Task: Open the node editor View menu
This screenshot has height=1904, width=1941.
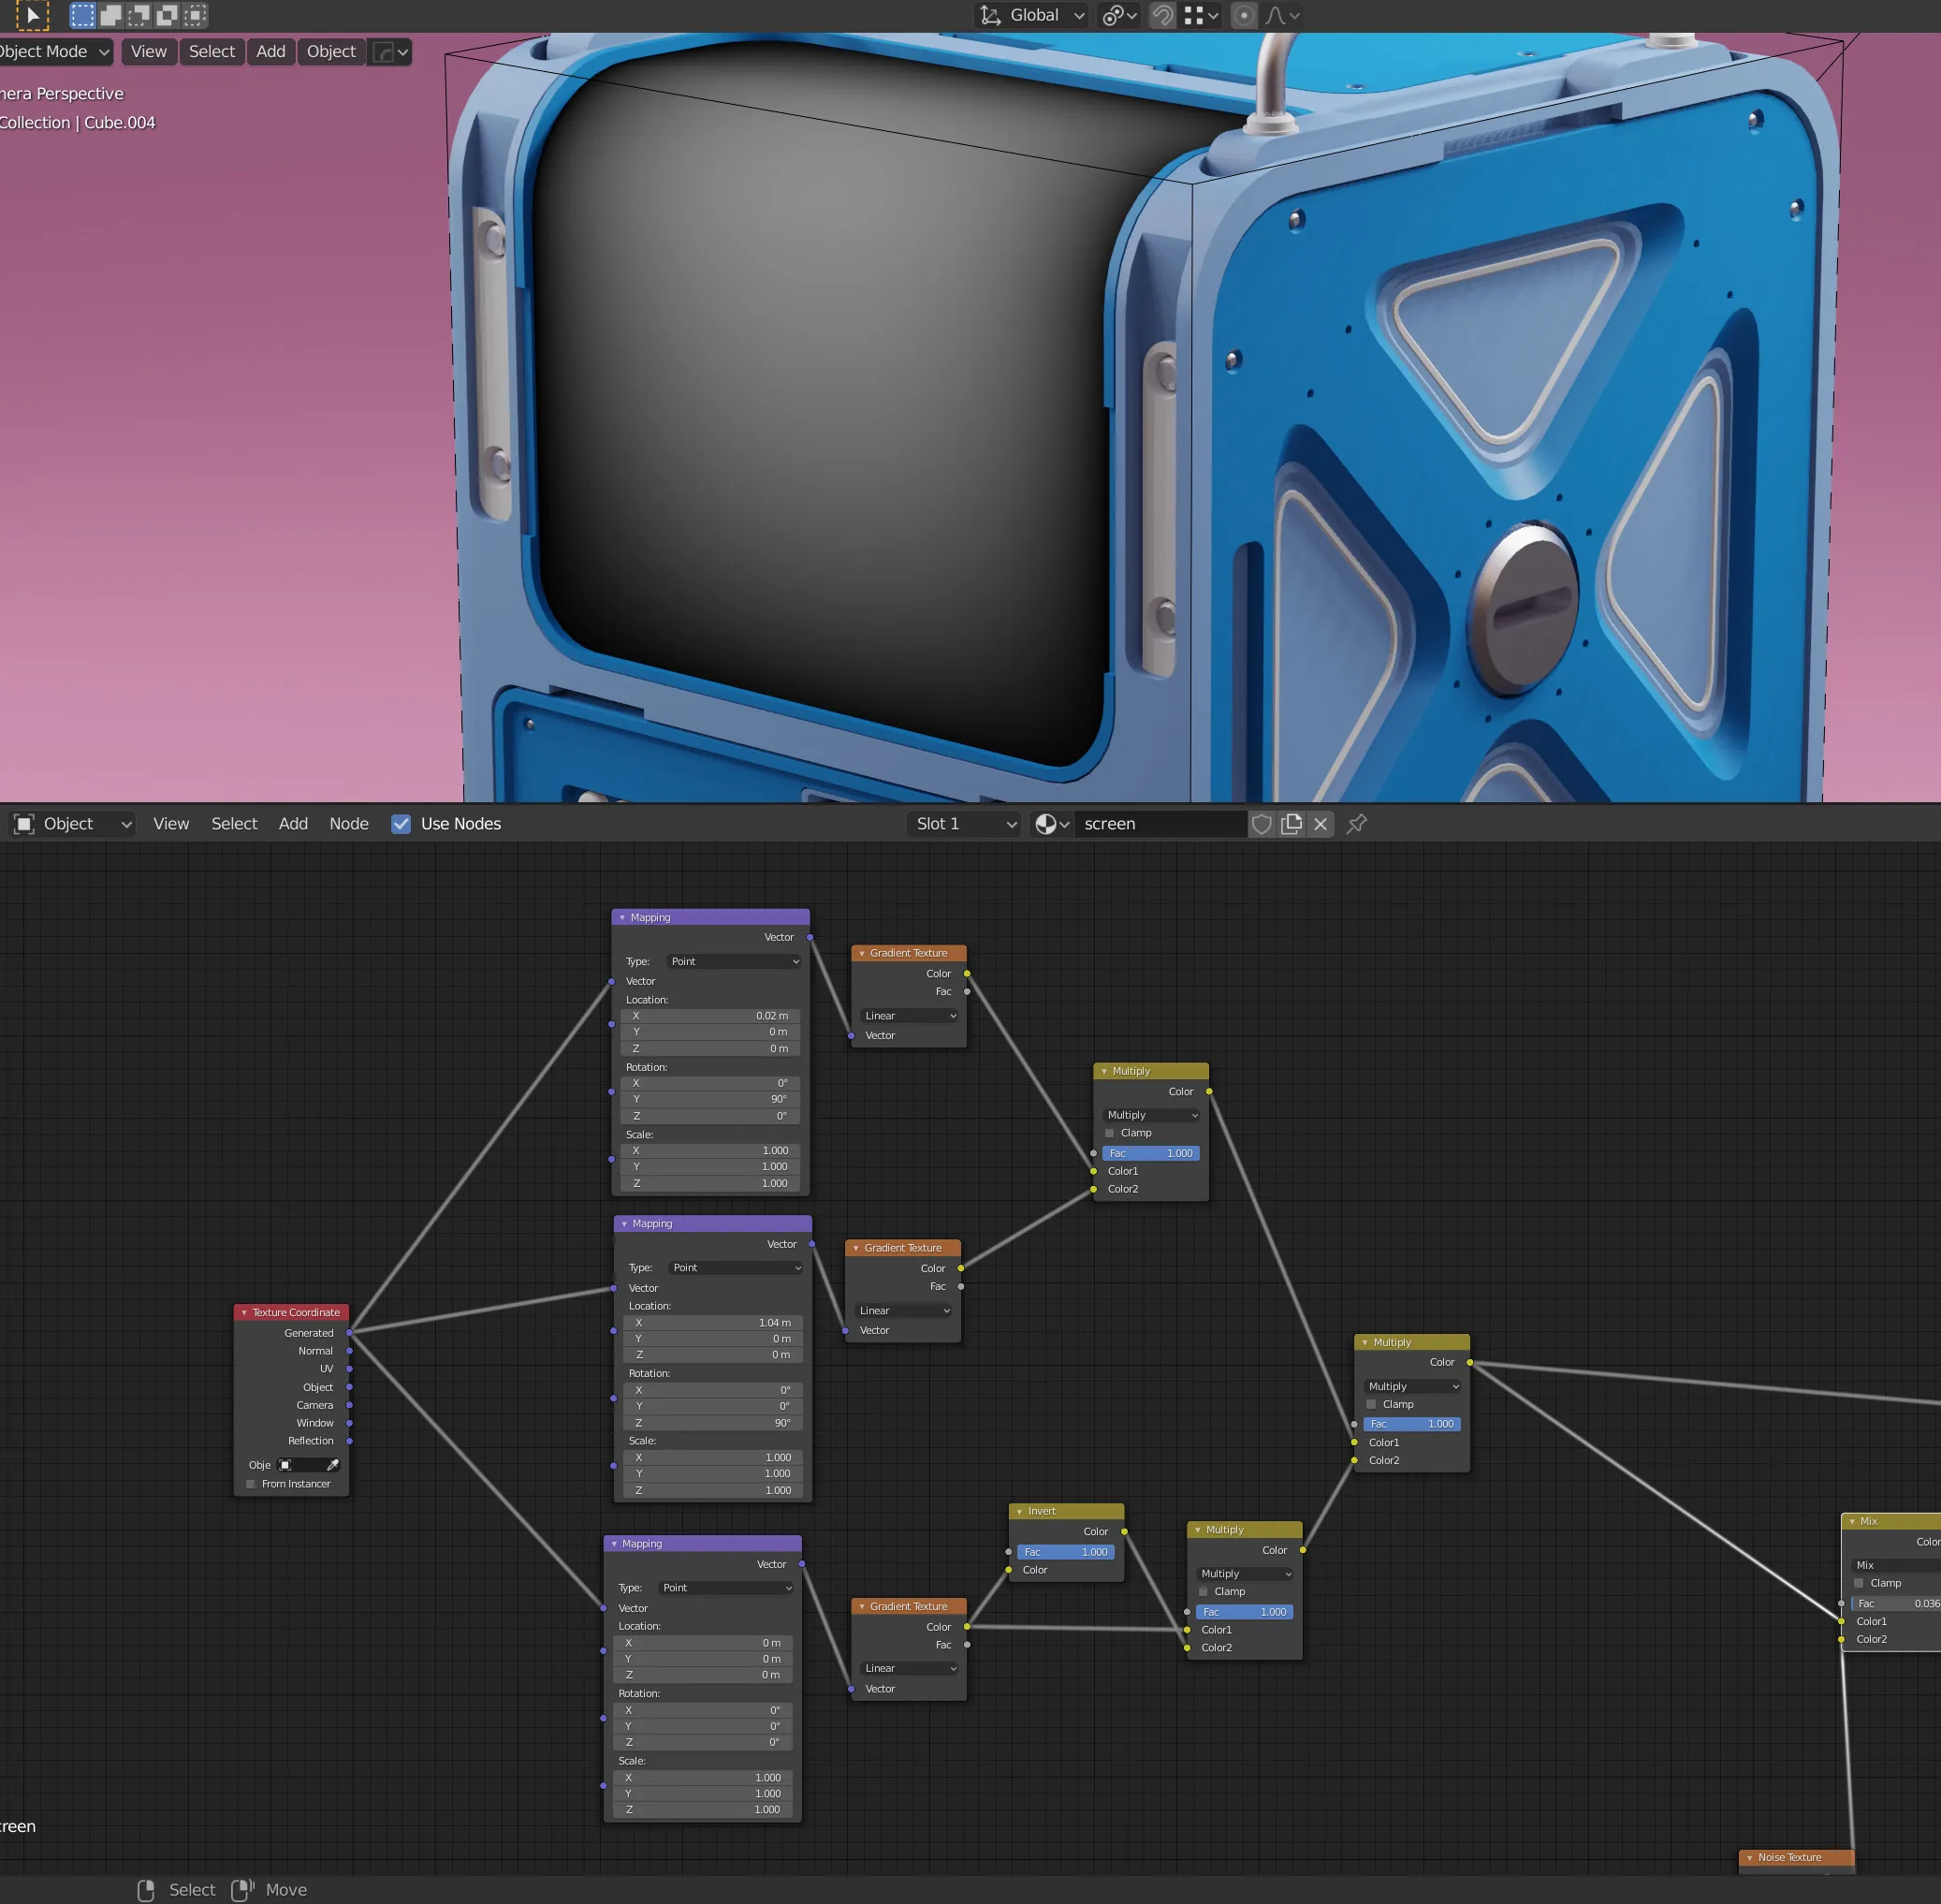Action: click(171, 824)
